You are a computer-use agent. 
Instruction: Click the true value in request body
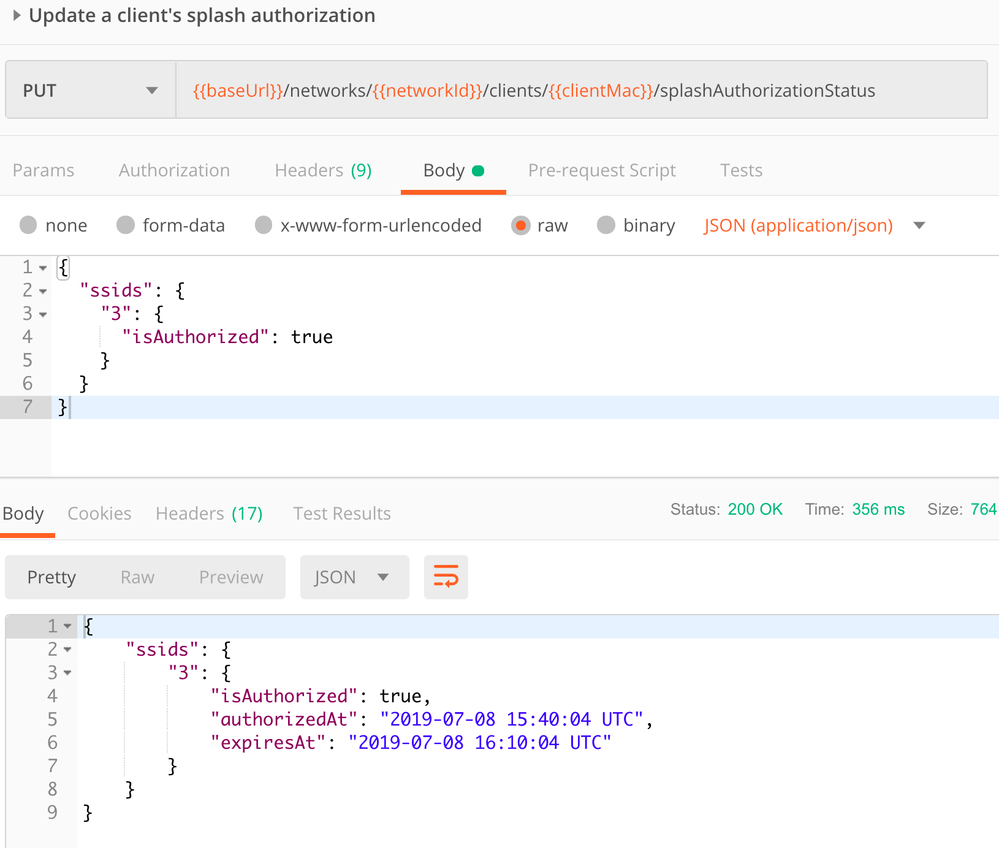tap(312, 336)
